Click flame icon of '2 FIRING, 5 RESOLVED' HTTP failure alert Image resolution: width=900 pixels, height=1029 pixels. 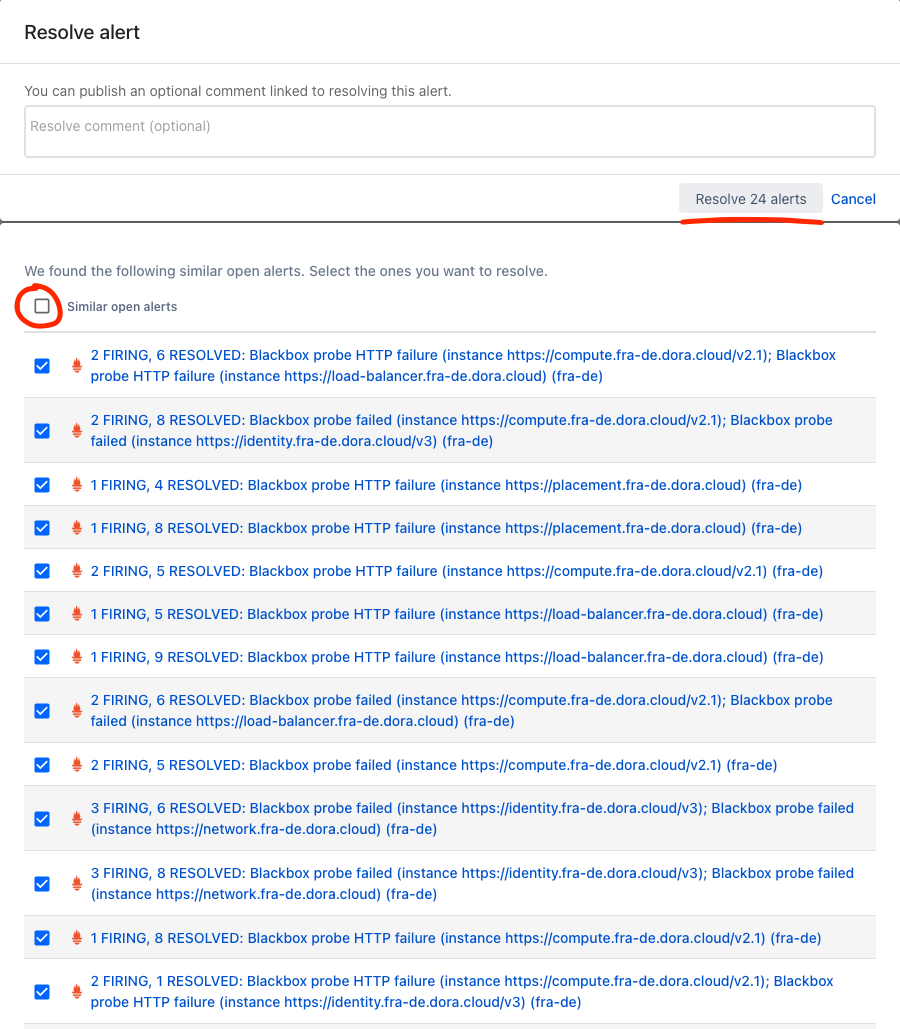pyautogui.click(x=77, y=571)
